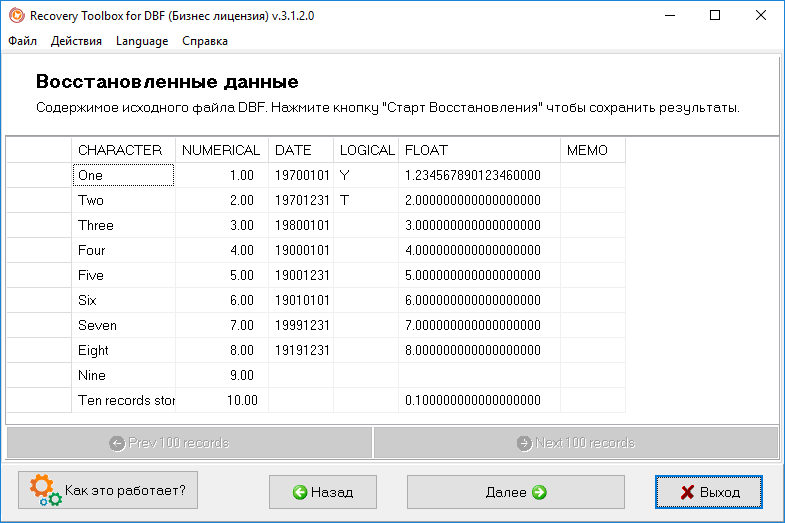Open the Действия menu

click(76, 41)
